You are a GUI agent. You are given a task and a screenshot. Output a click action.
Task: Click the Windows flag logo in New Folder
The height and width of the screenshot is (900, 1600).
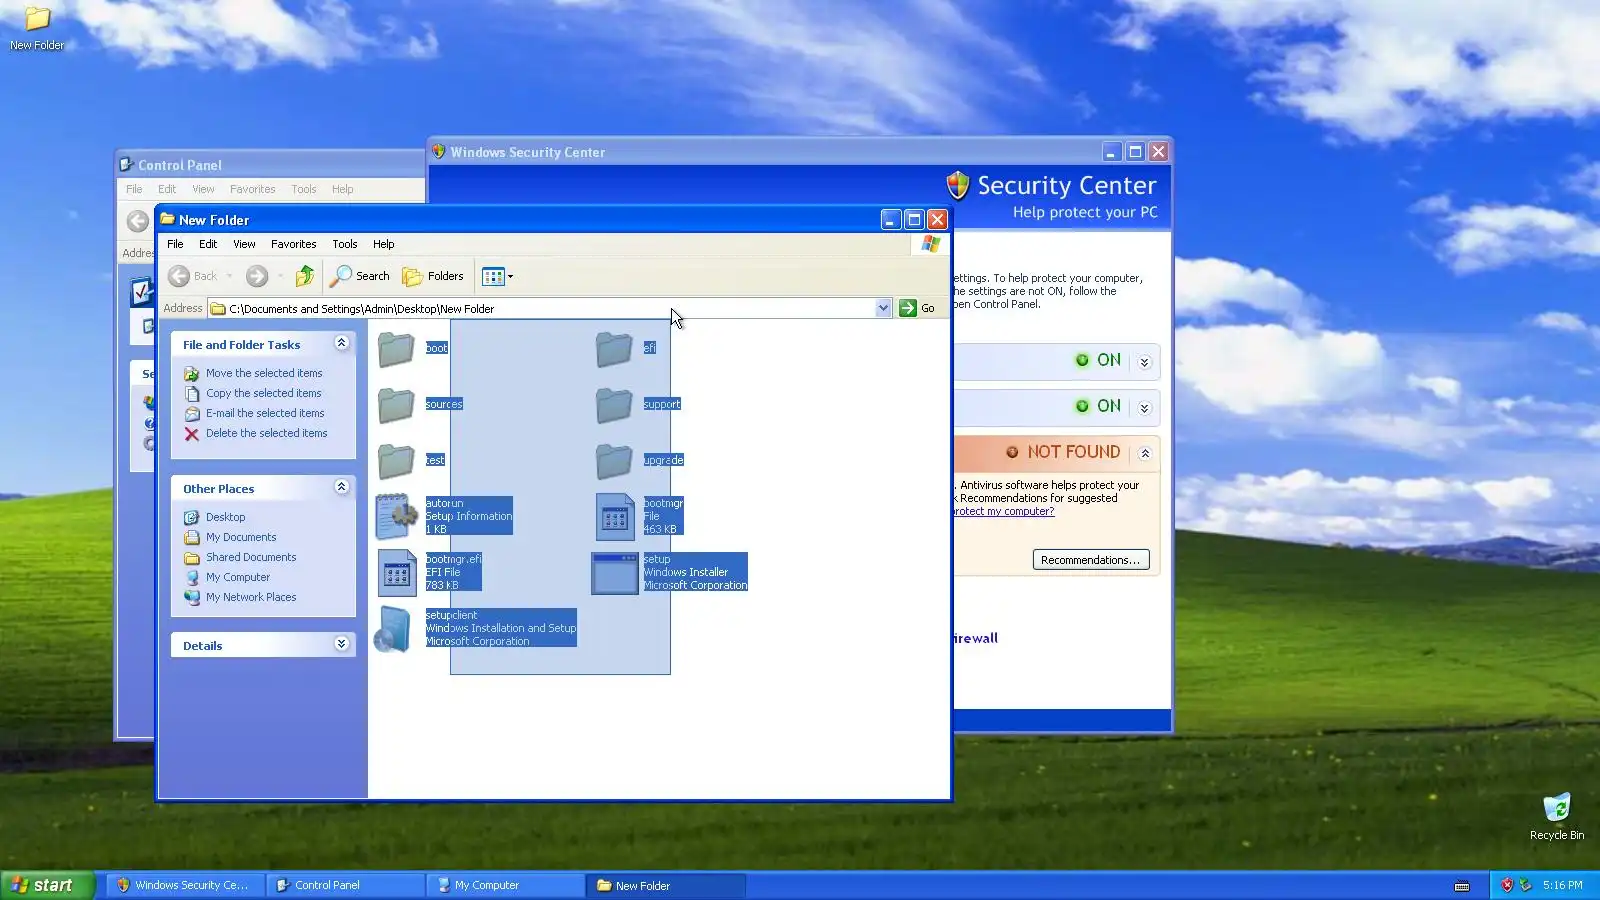(x=931, y=243)
